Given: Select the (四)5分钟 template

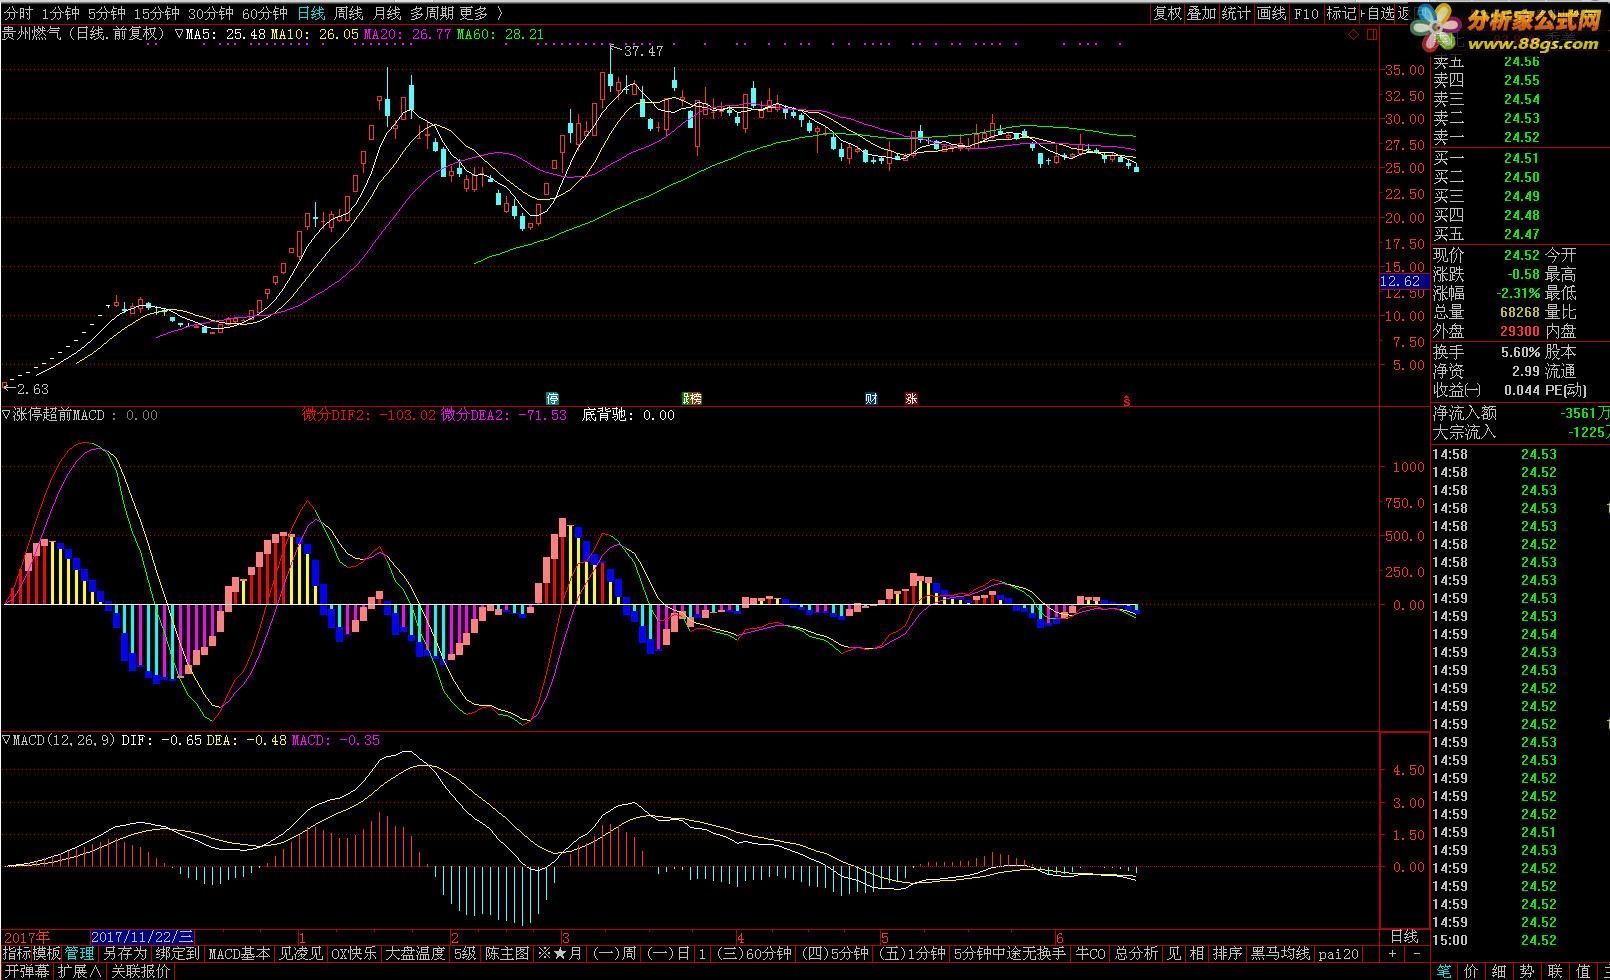Looking at the screenshot, I should point(835,954).
